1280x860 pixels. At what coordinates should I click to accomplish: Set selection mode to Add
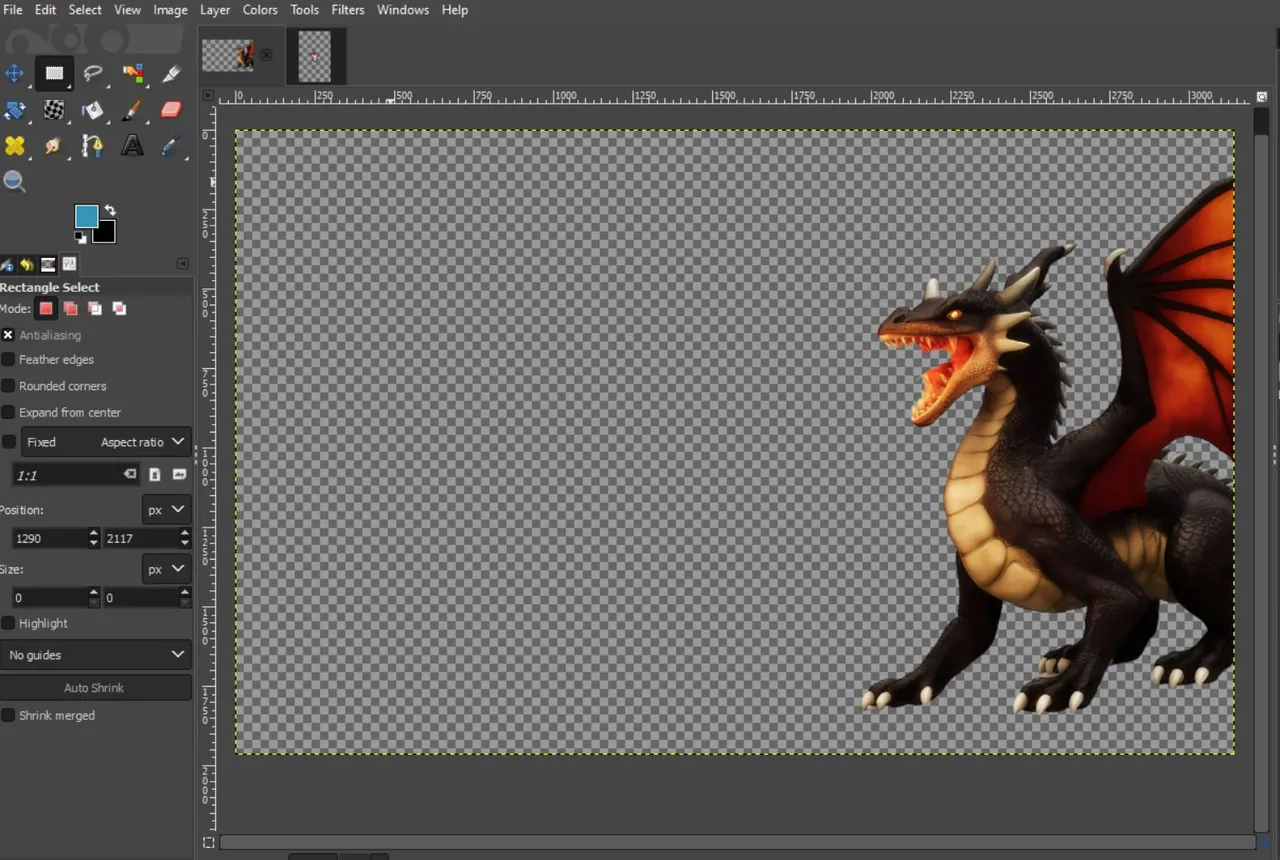(70, 309)
